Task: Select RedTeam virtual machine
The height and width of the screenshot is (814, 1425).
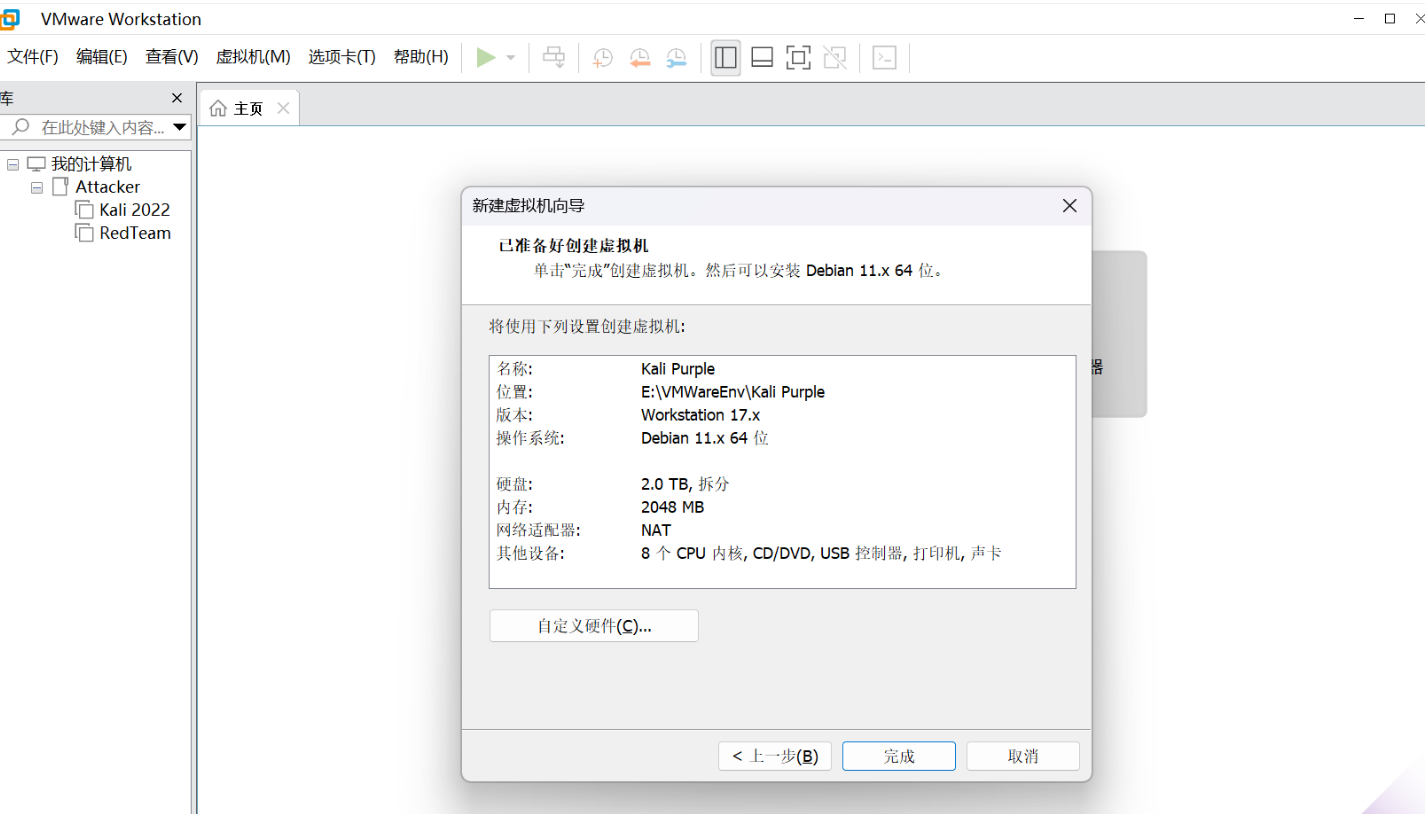Action: pos(135,233)
